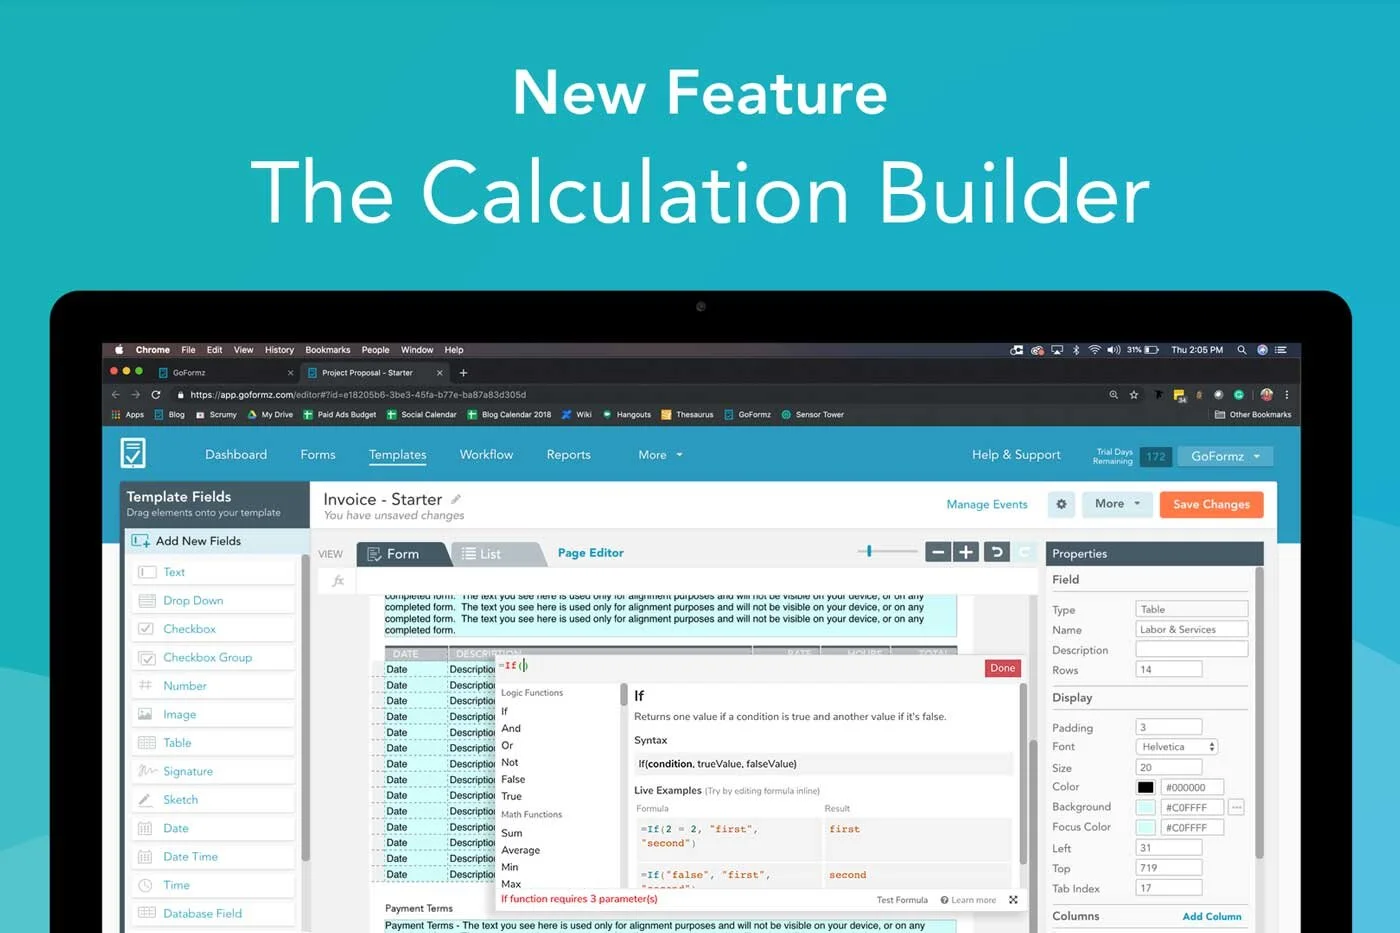
Task: Bookmark page with star icon
Action: [1134, 395]
